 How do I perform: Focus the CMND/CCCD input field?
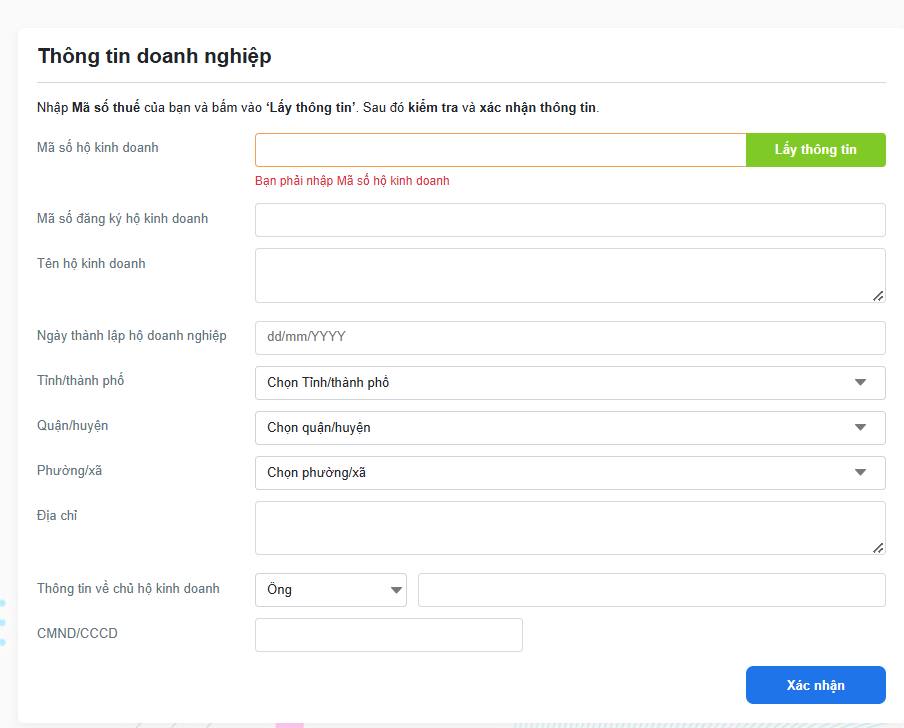388,635
